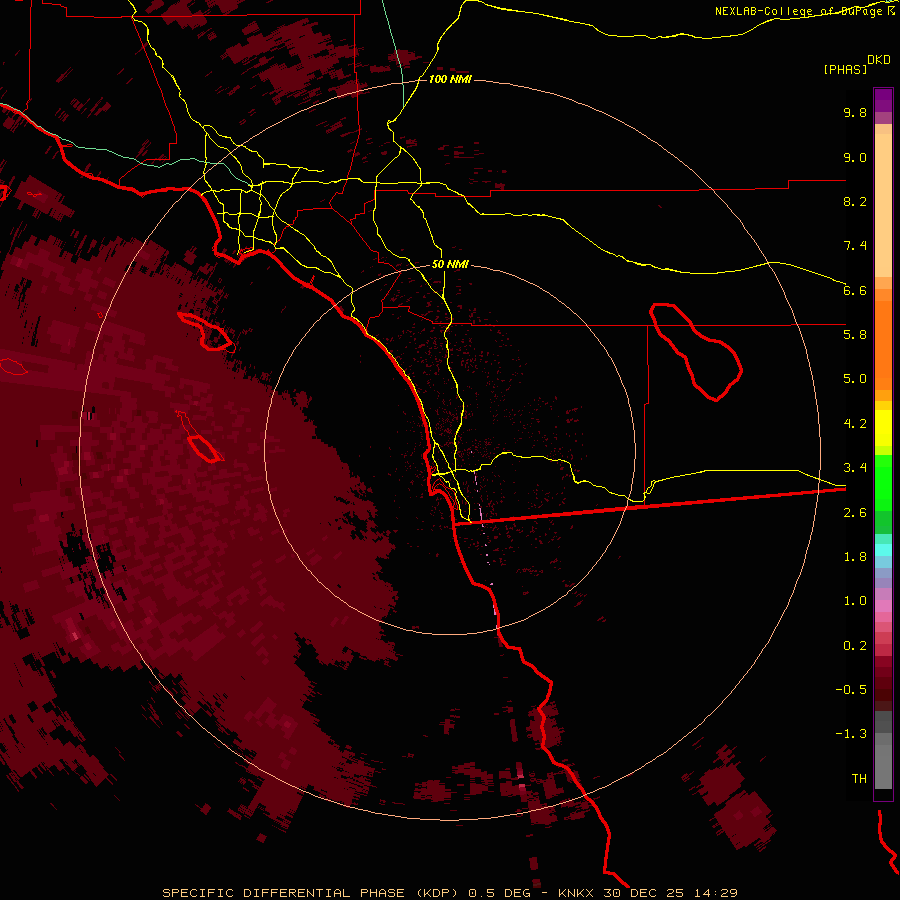This screenshot has width=900, height=900.
Task: Pick the pink swatch beside 1.0
Action: pyautogui.click(x=883, y=606)
